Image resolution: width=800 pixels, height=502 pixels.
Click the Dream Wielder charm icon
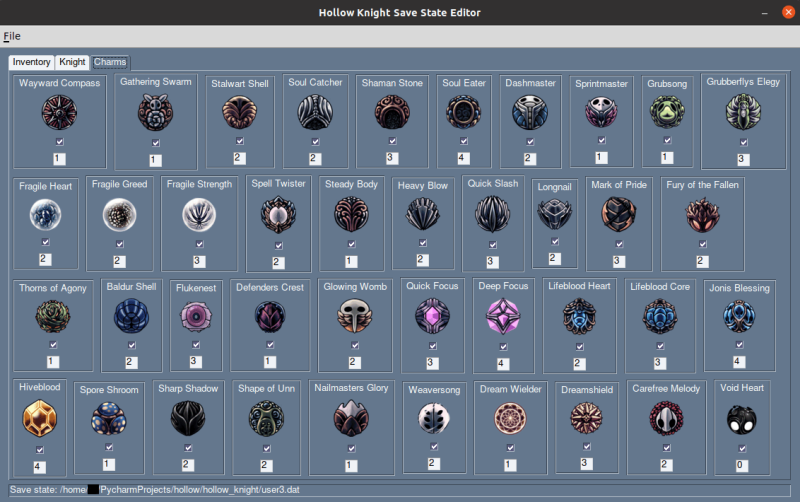tap(510, 418)
